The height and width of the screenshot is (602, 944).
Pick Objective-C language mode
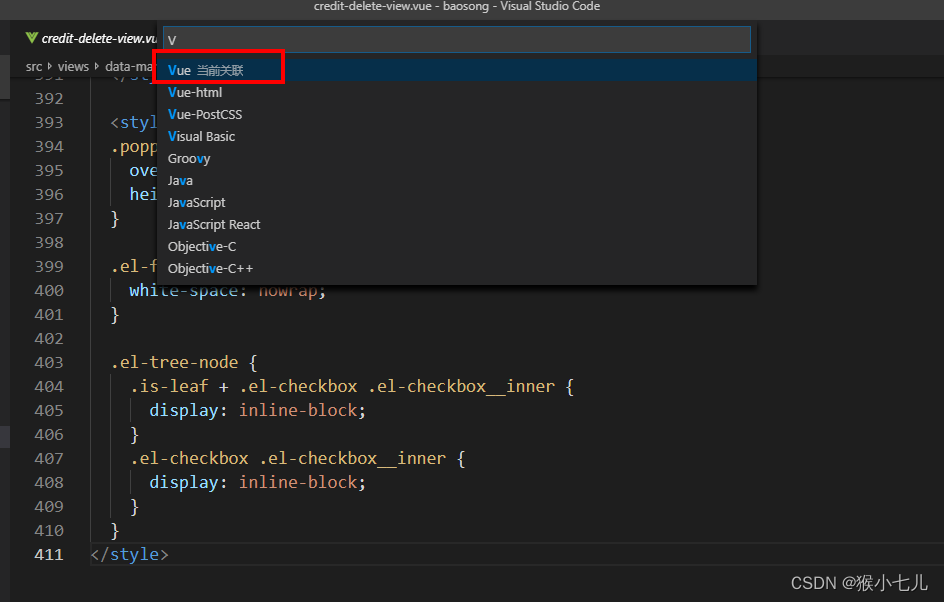(x=456, y=246)
